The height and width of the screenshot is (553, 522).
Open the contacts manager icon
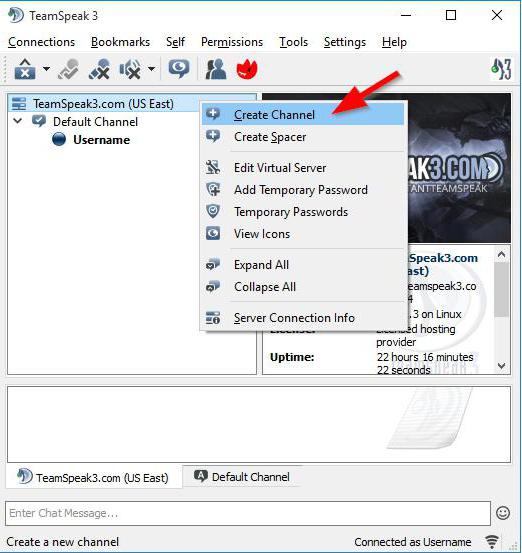216,69
